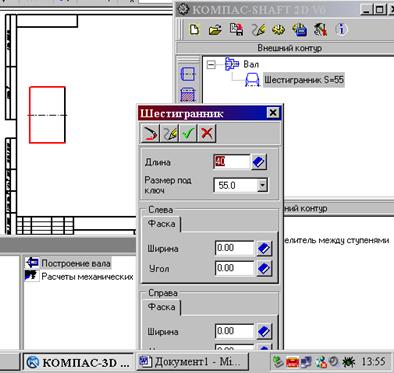The width and height of the screenshot is (394, 373).
Task: Collapse the Вал tree node
Action: 211,64
